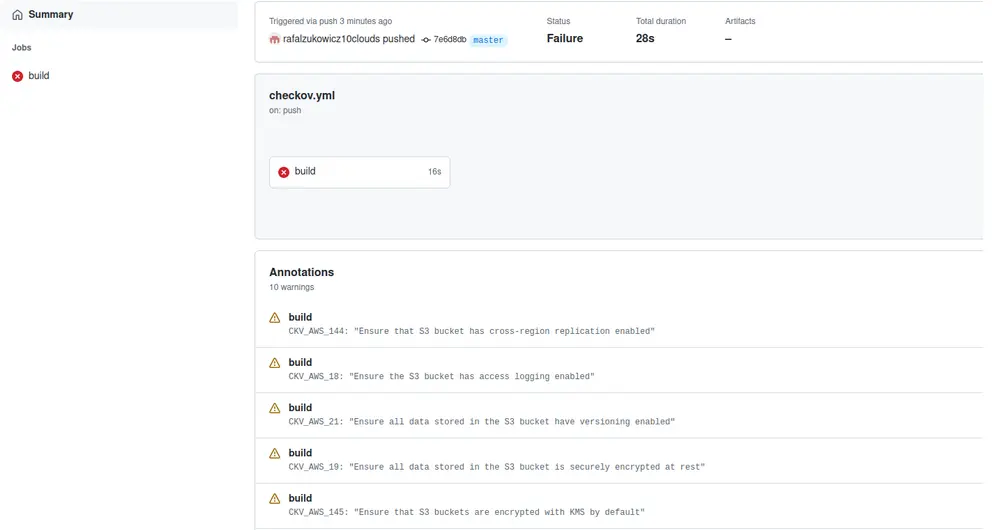This screenshot has height=530, width=992.
Task: Click the warning icon for CKV_AWS_19
Action: [x=275, y=453]
